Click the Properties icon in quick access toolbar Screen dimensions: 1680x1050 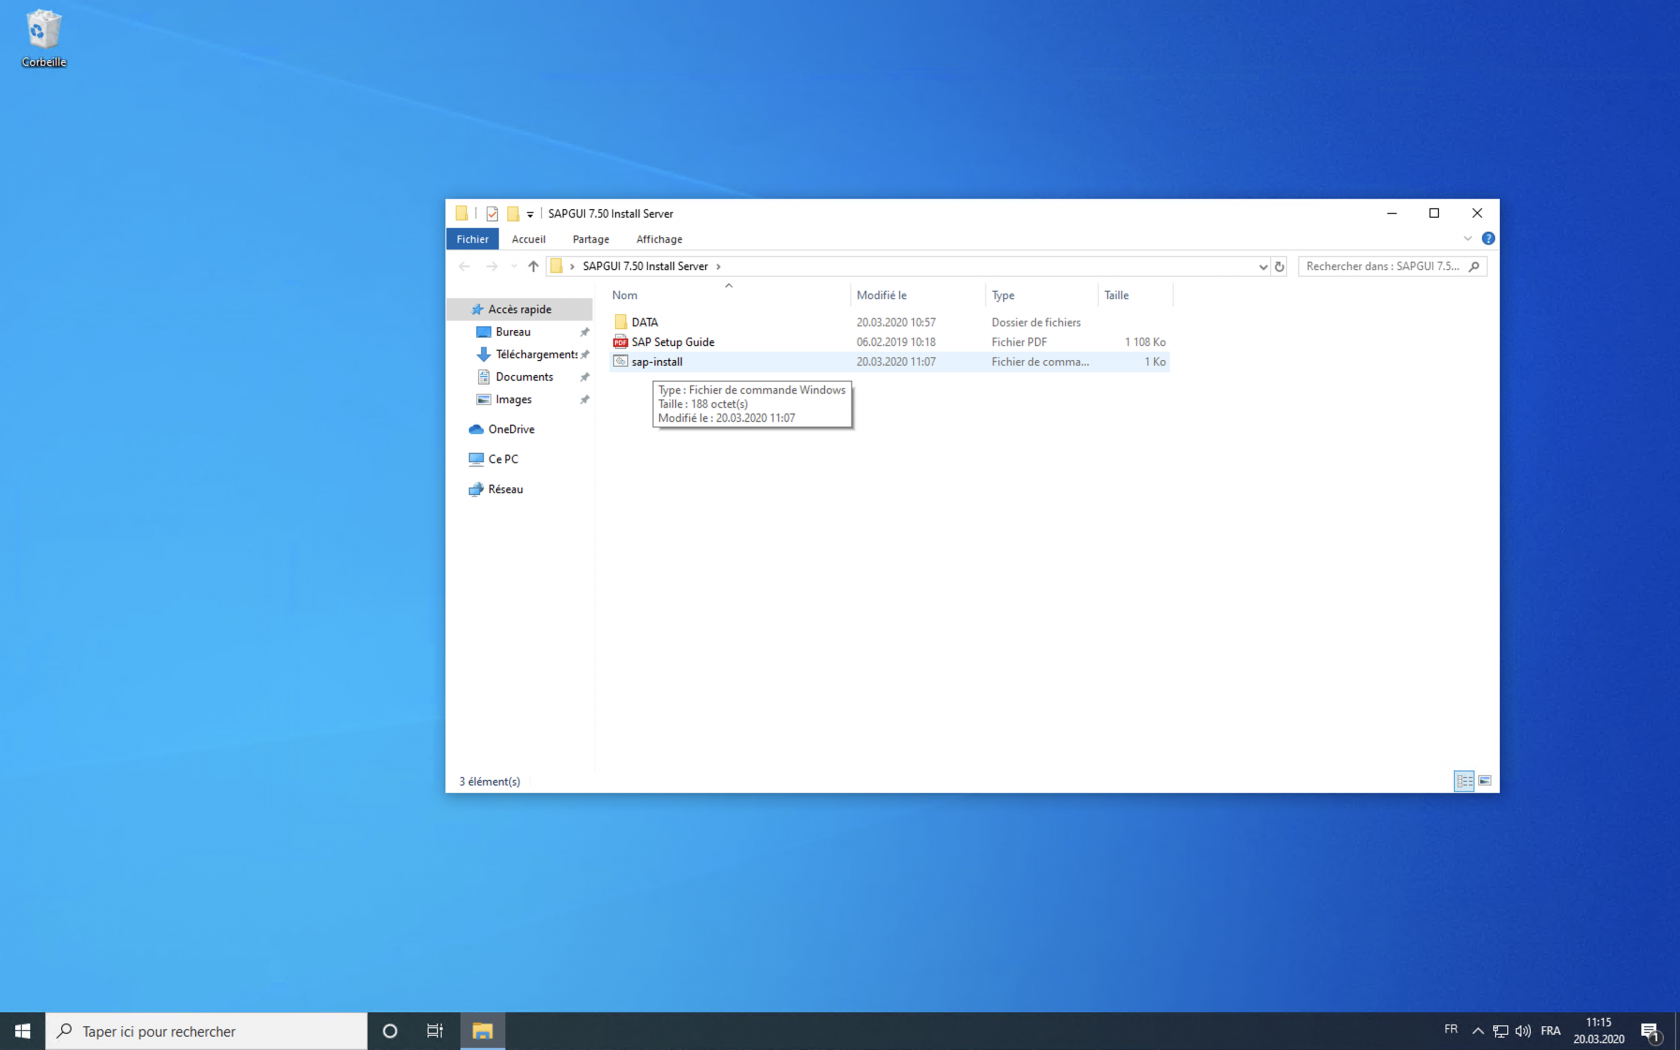(492, 213)
